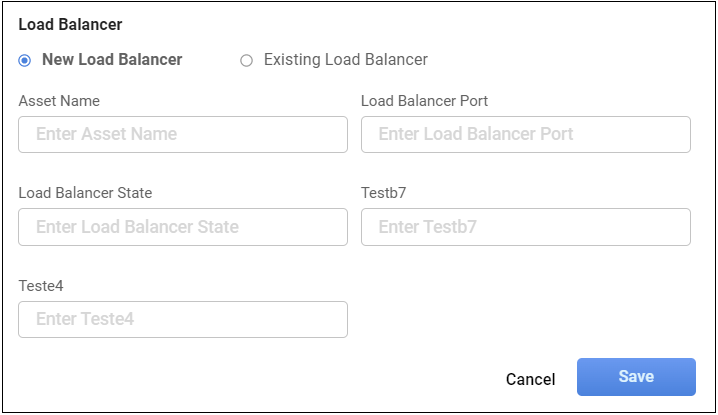
Task: Click the 'Enter Asset Name' placeholder text
Action: coord(106,134)
